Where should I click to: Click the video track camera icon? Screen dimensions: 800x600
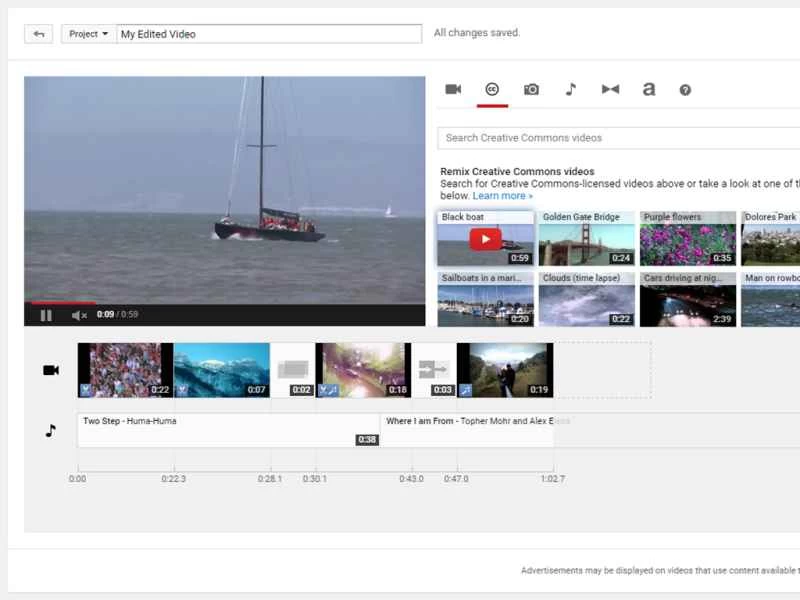pyautogui.click(x=50, y=370)
